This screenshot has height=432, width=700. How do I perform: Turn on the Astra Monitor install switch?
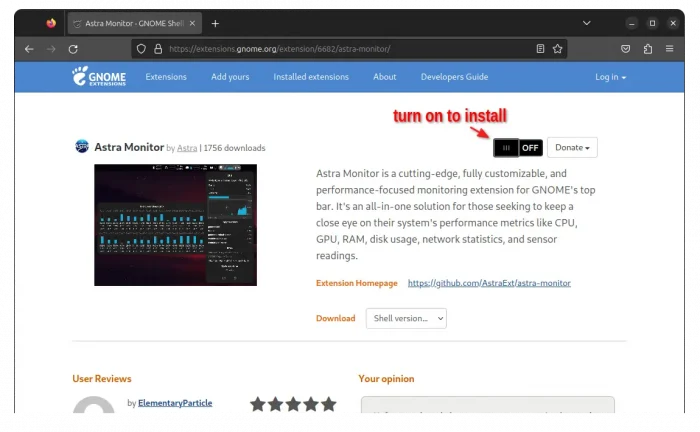click(517, 148)
